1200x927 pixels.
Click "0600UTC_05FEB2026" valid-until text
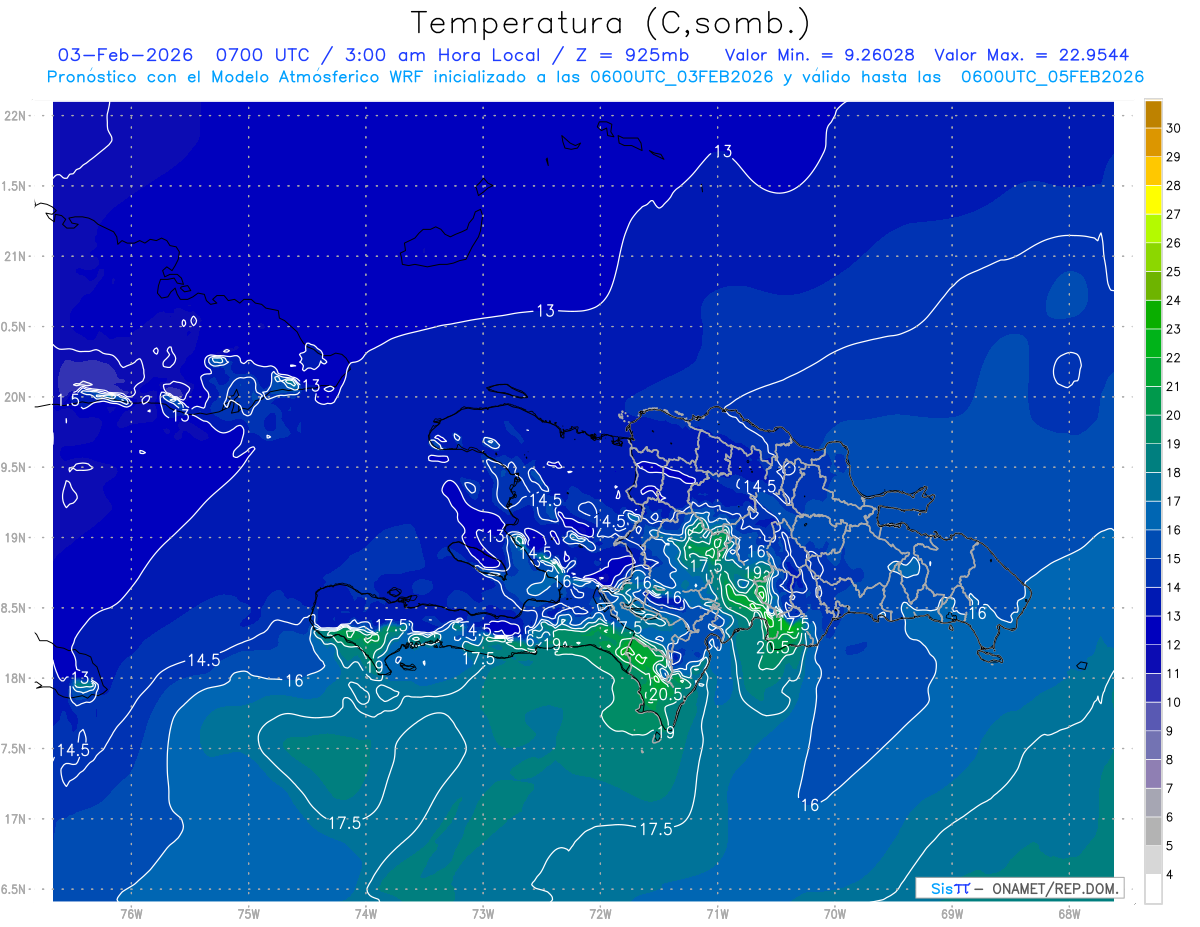pos(1052,77)
